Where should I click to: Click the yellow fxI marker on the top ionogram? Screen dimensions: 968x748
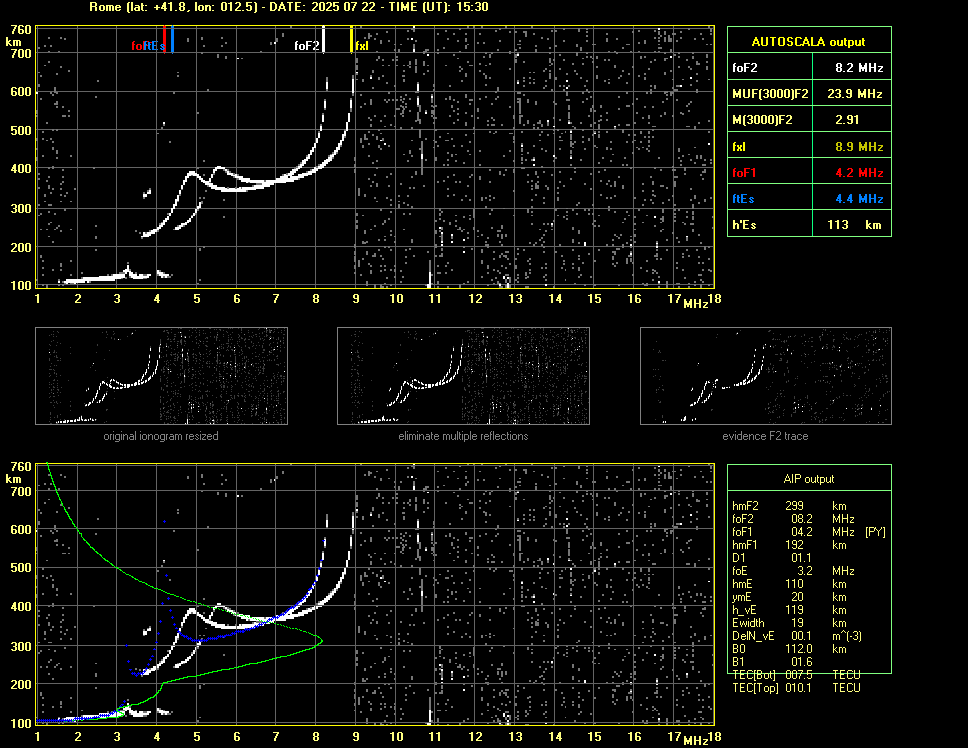pyautogui.click(x=352, y=39)
